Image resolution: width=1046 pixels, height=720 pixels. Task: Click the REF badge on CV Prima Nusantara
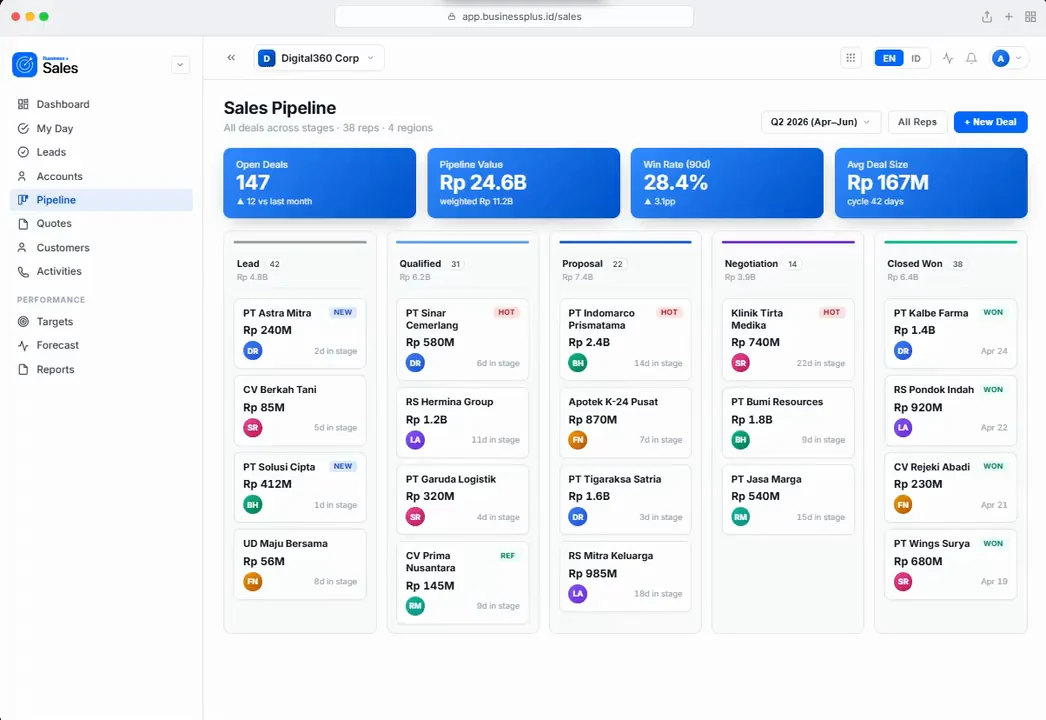[507, 556]
